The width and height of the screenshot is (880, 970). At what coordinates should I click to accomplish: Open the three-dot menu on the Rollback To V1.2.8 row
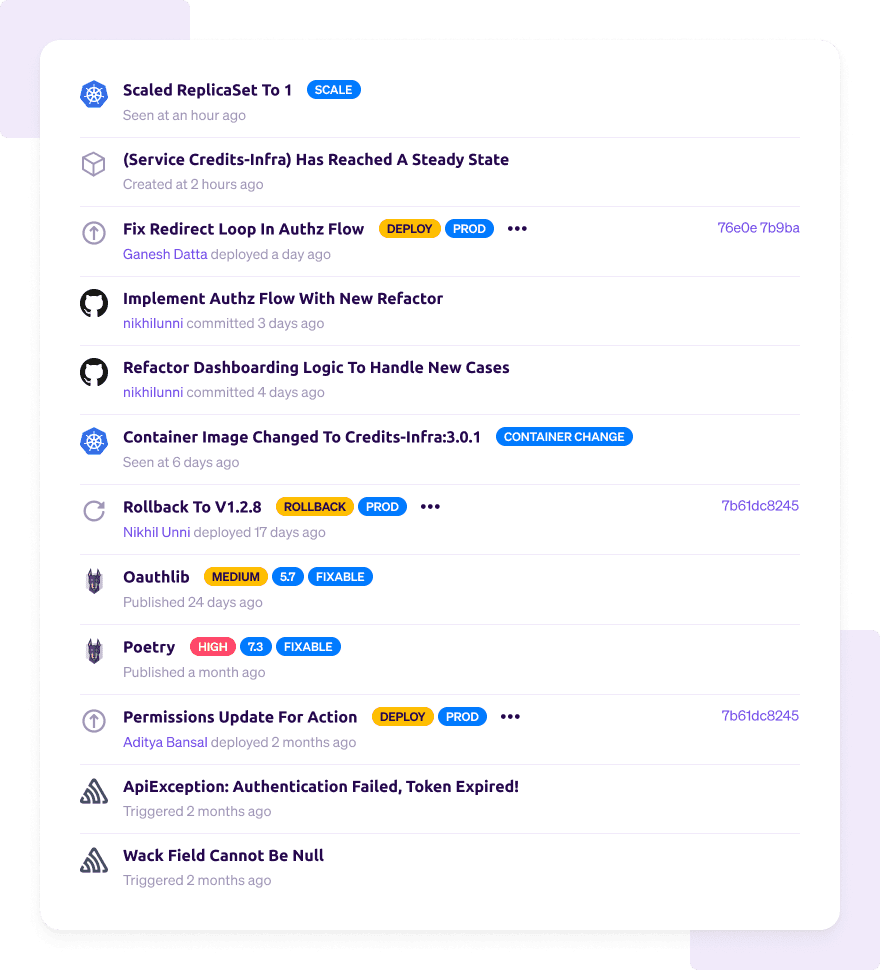click(430, 507)
